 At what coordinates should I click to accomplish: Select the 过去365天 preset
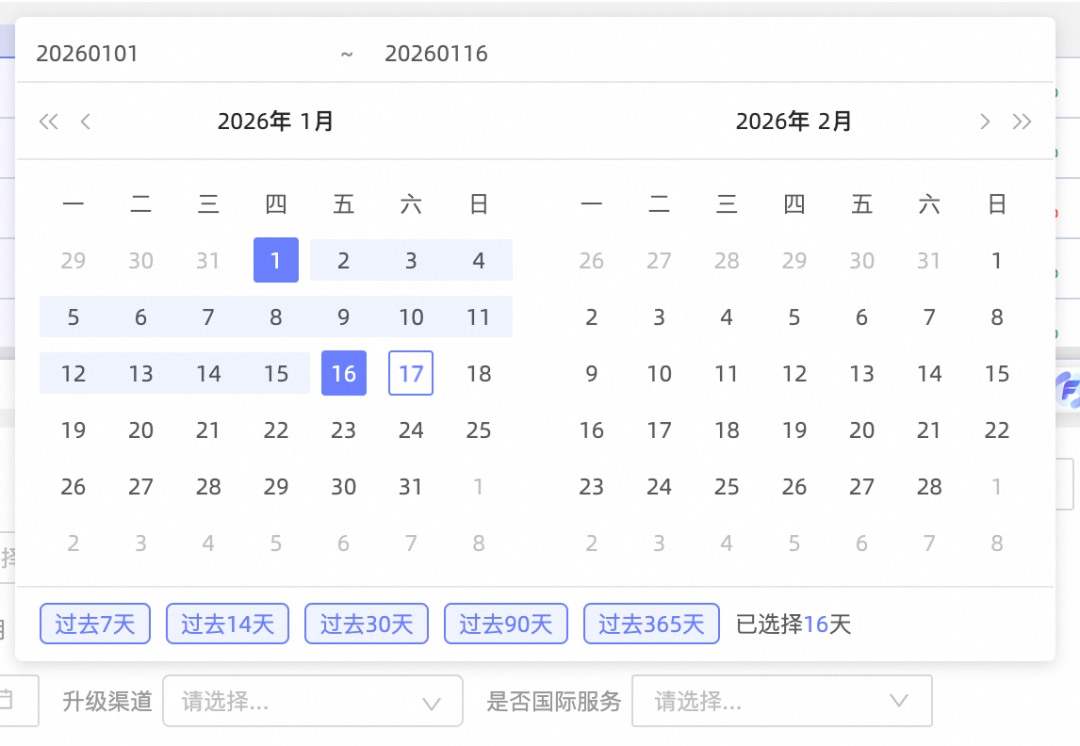pyautogui.click(x=651, y=624)
